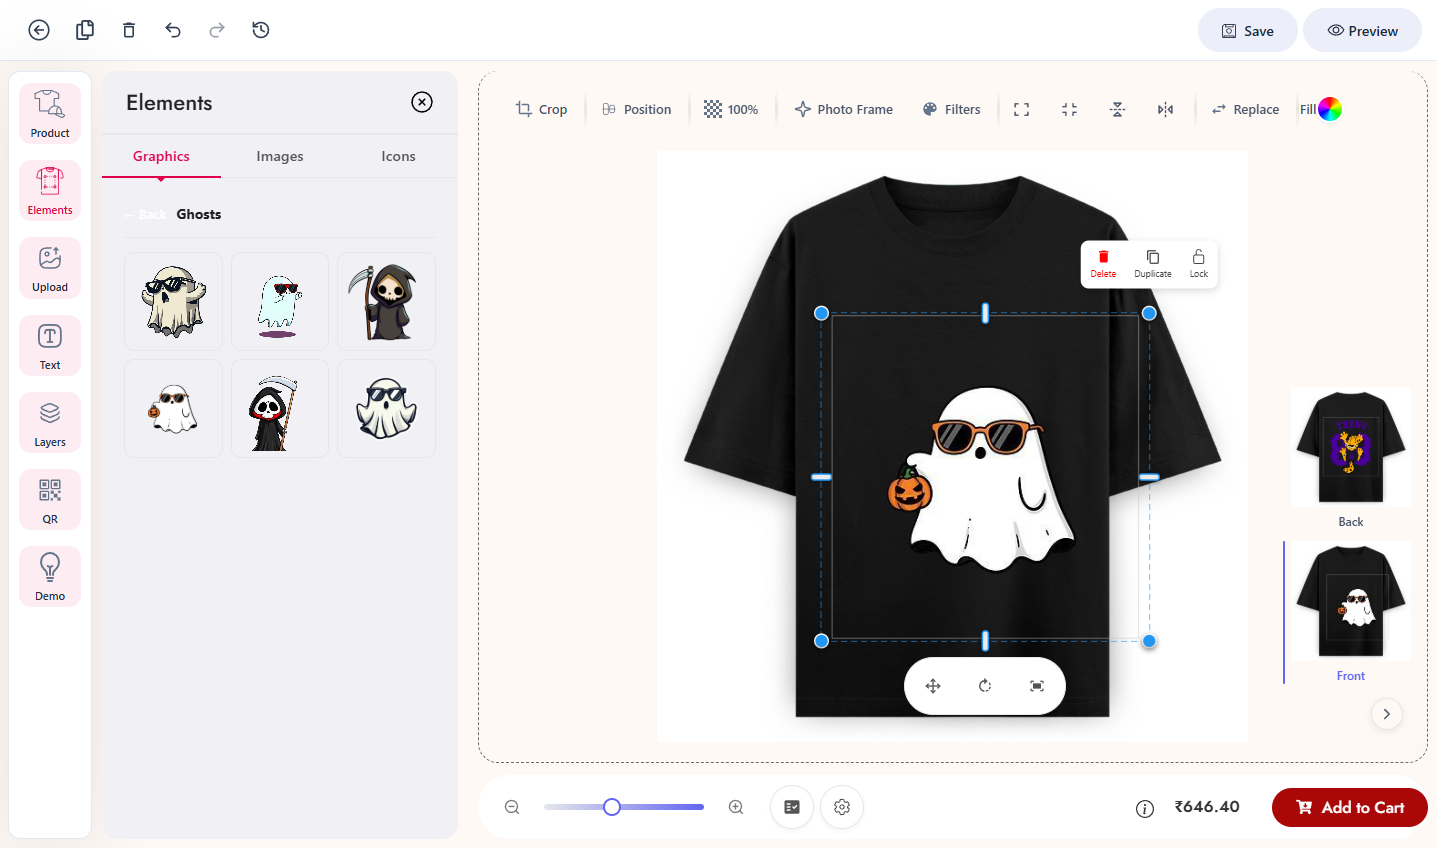1437x848 pixels.
Task: Click the ₹646.40 price text
Action: point(1207,807)
